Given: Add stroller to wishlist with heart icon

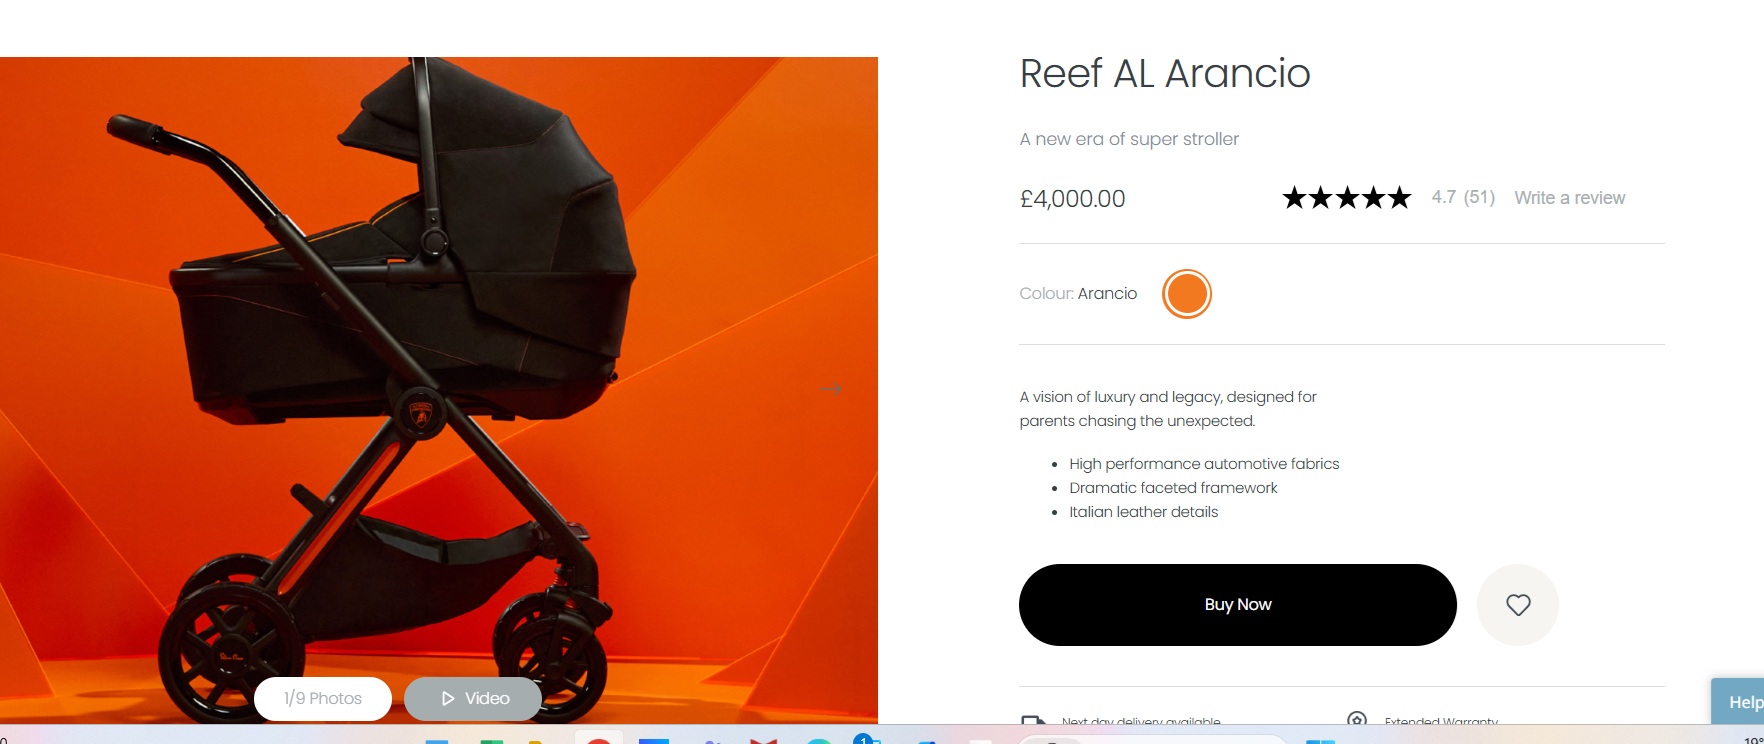Looking at the screenshot, I should click(x=1518, y=605).
